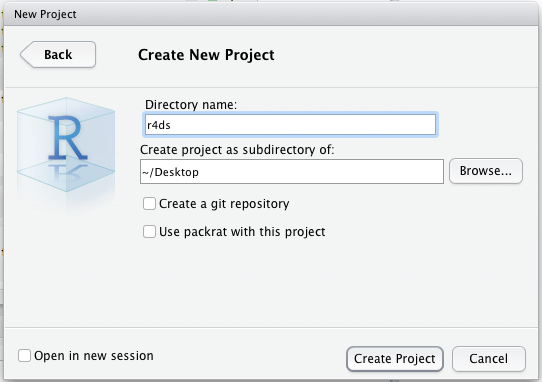Tick the Use packrat with this project checkbox

pyautogui.click(x=149, y=231)
